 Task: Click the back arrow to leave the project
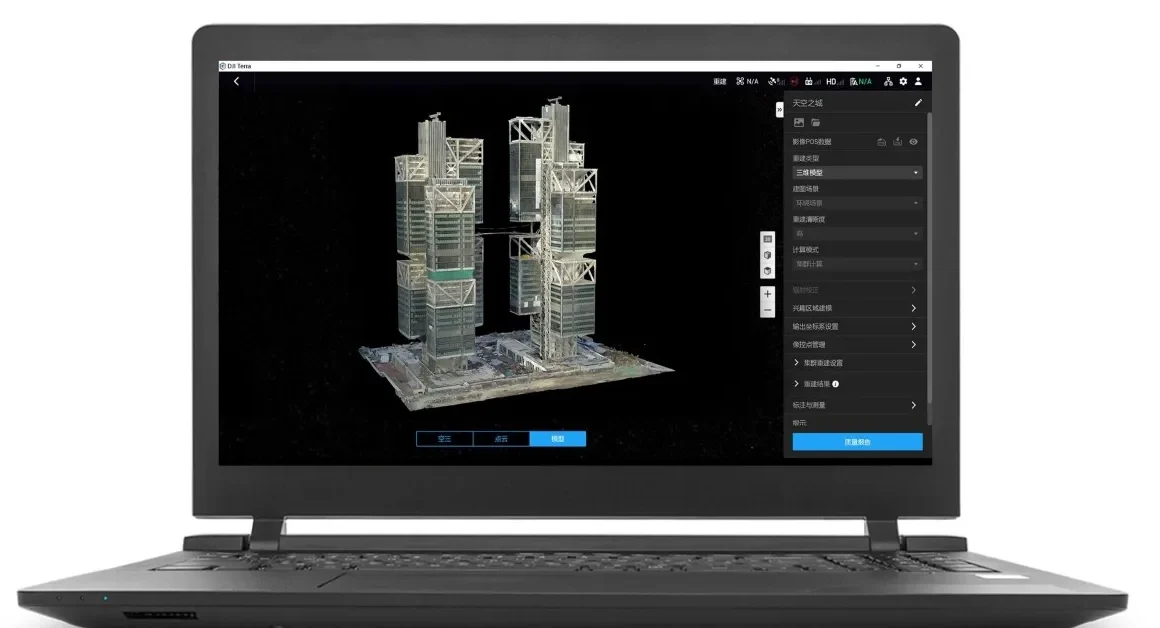pyautogui.click(x=236, y=81)
